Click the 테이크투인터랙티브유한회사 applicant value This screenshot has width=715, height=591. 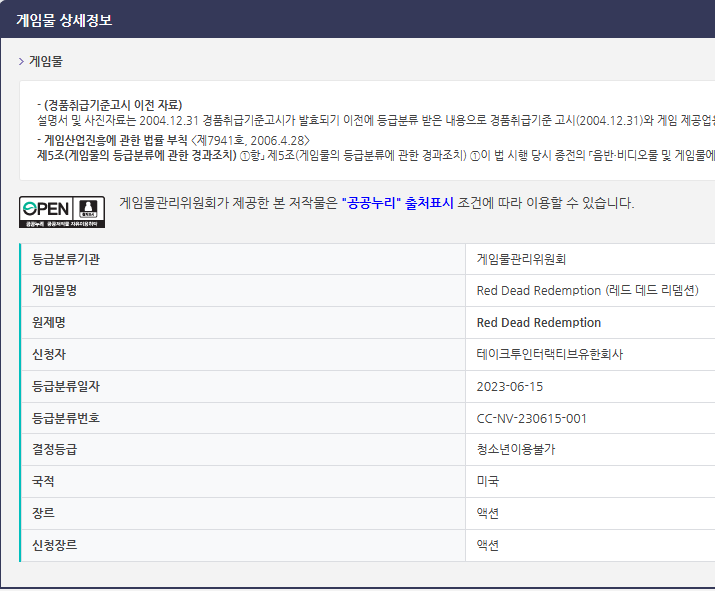(x=549, y=354)
